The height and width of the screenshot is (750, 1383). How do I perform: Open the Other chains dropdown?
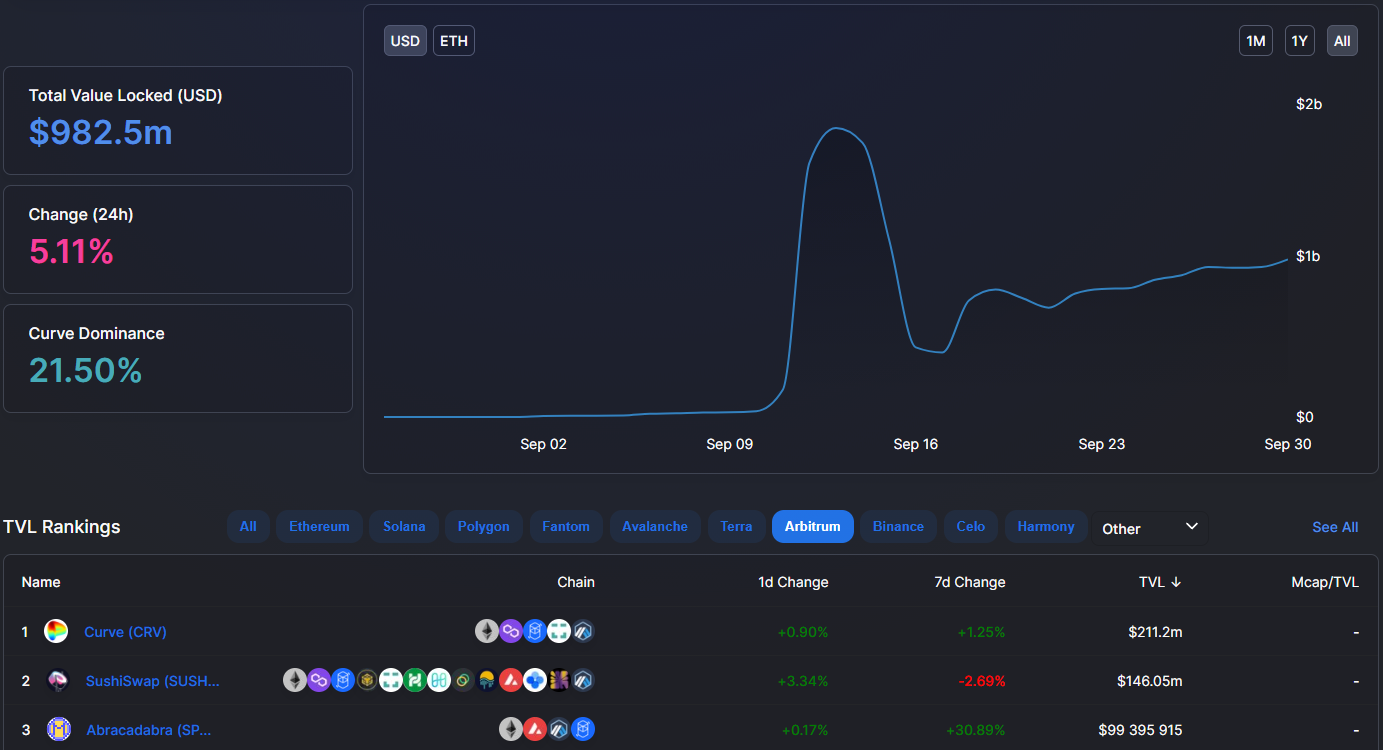click(x=1149, y=528)
